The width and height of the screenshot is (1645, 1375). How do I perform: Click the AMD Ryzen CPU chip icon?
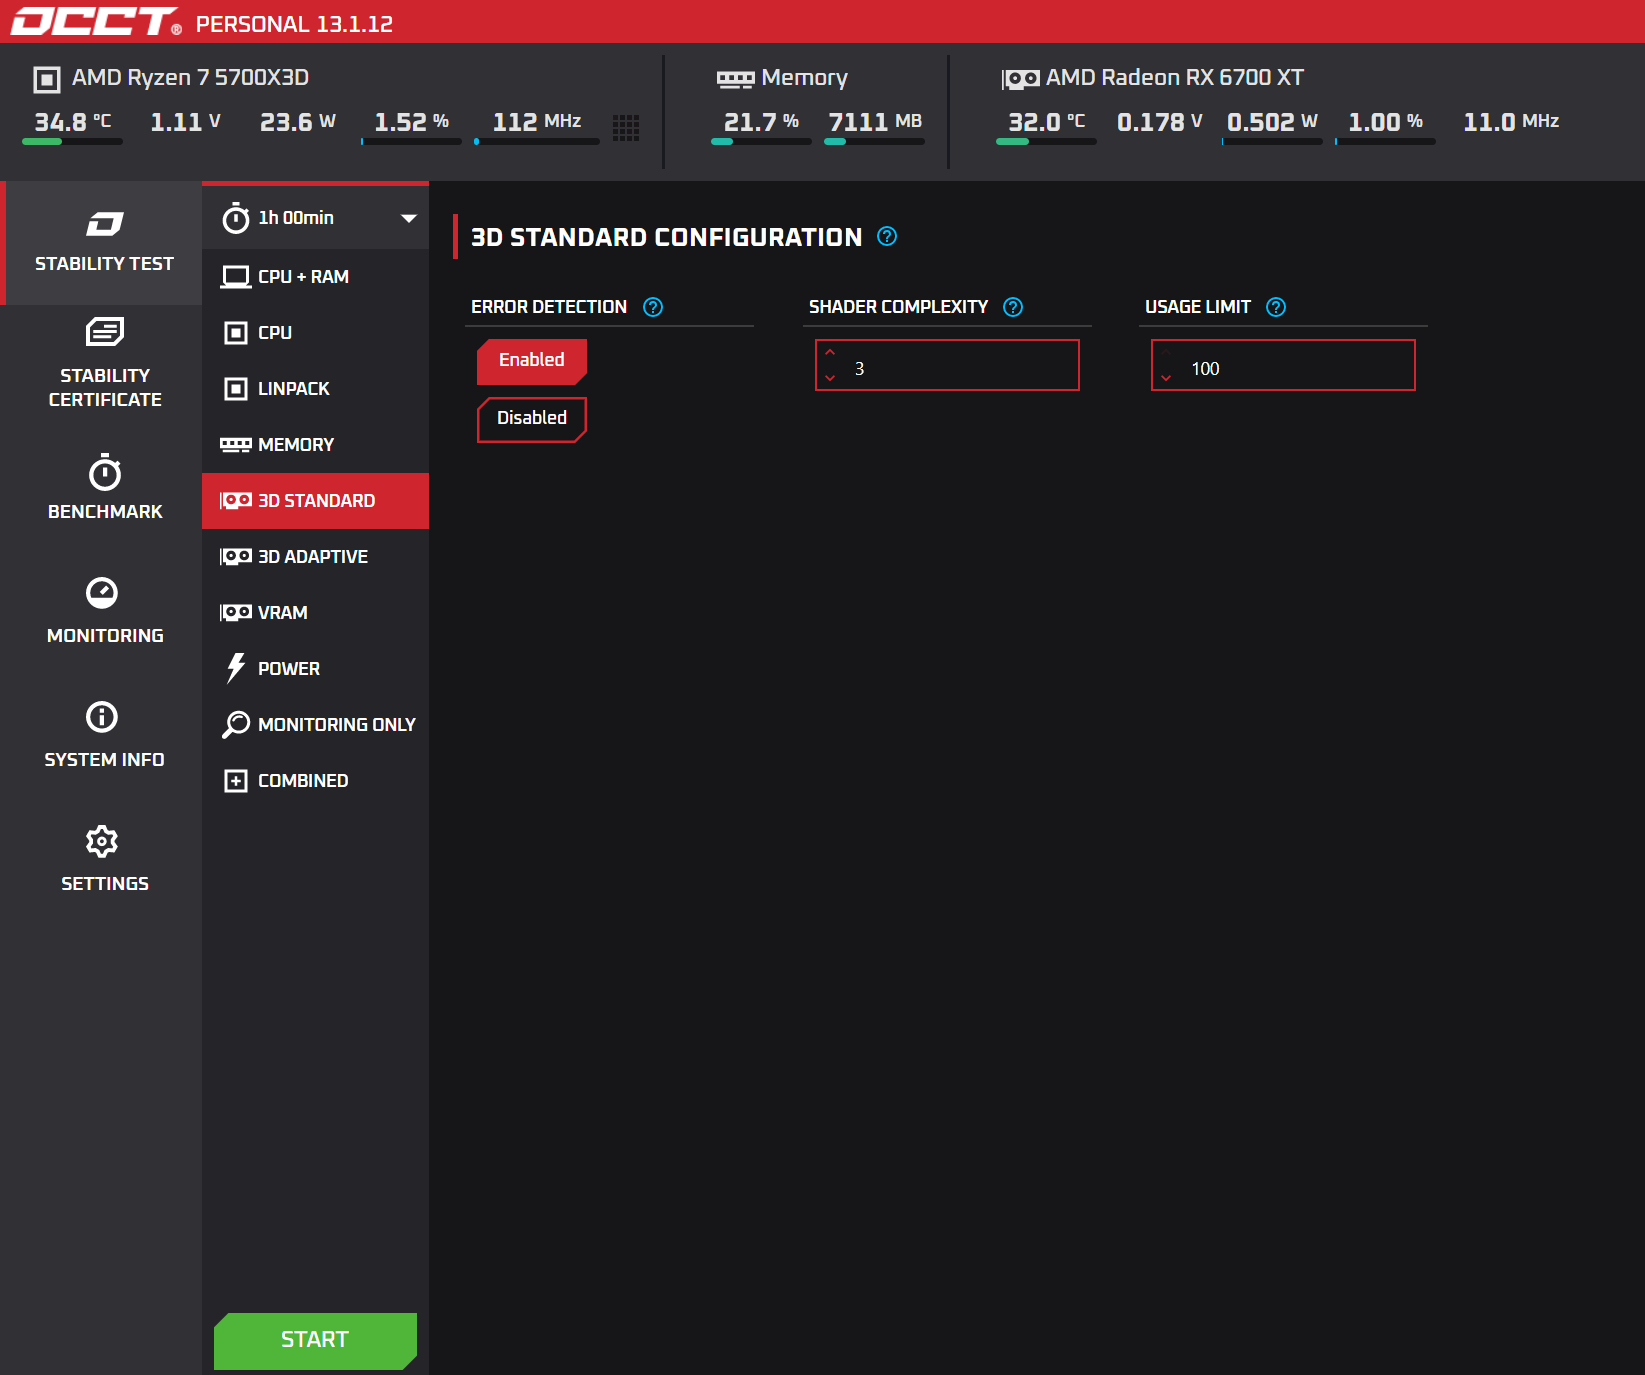(x=47, y=79)
